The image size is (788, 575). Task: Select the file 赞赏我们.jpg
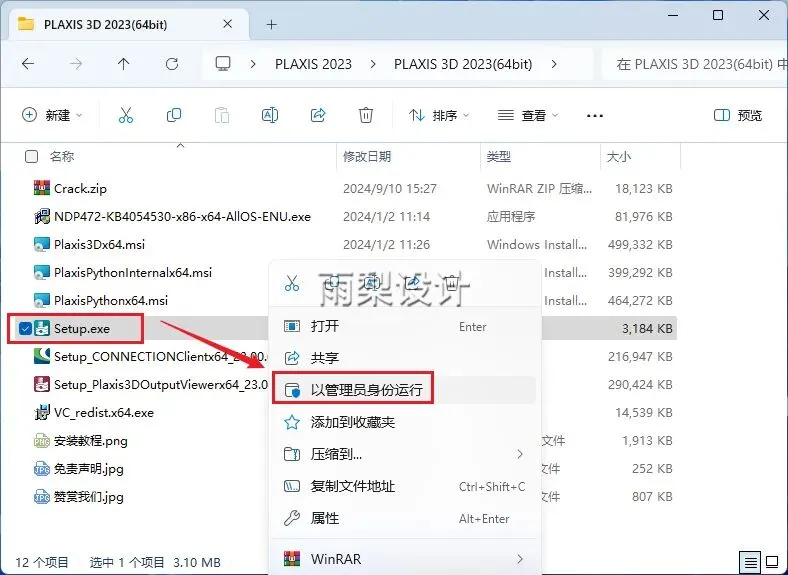tap(89, 497)
